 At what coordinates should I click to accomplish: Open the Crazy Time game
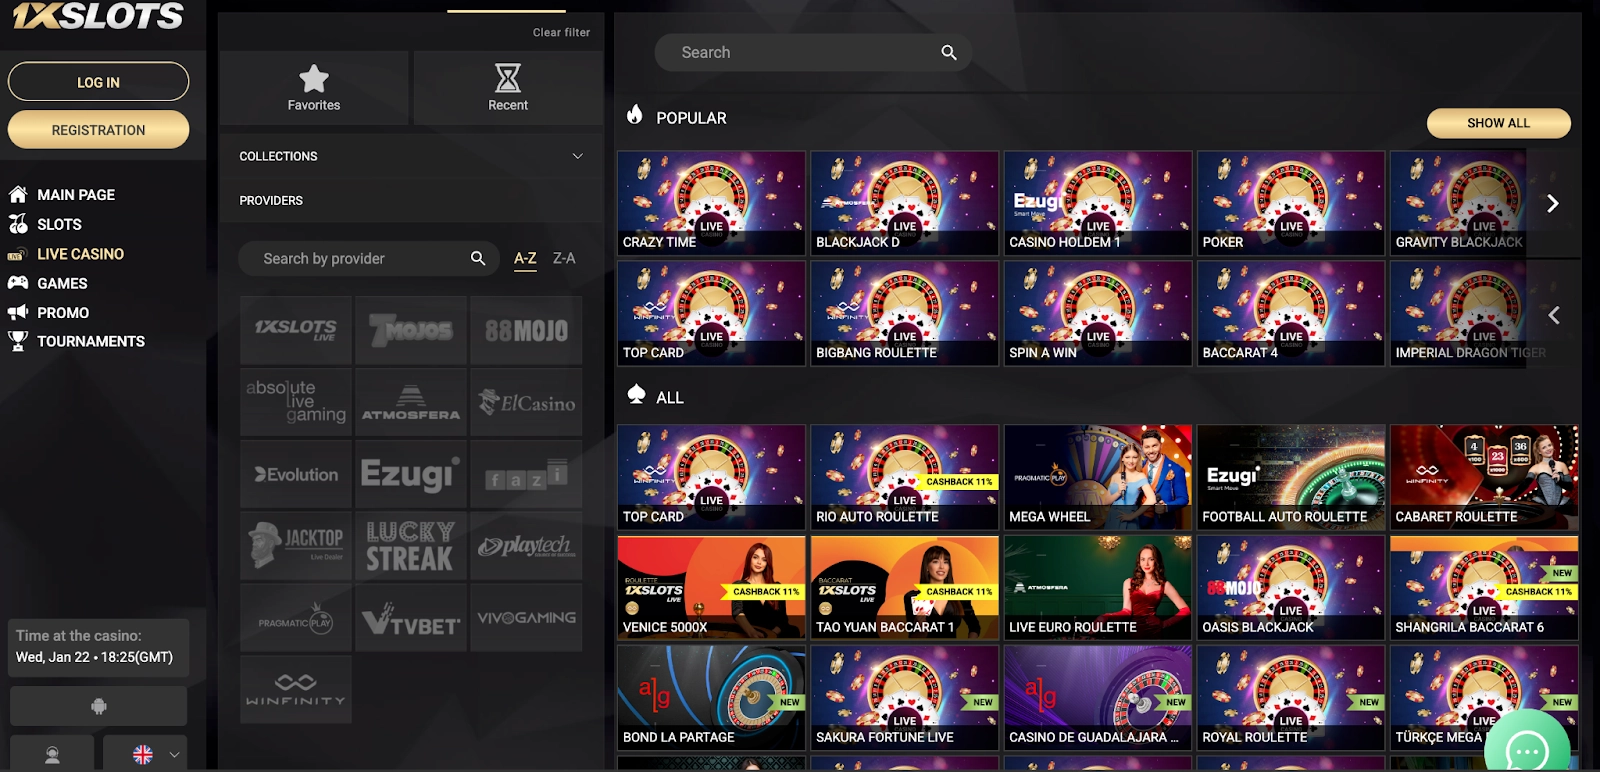711,203
